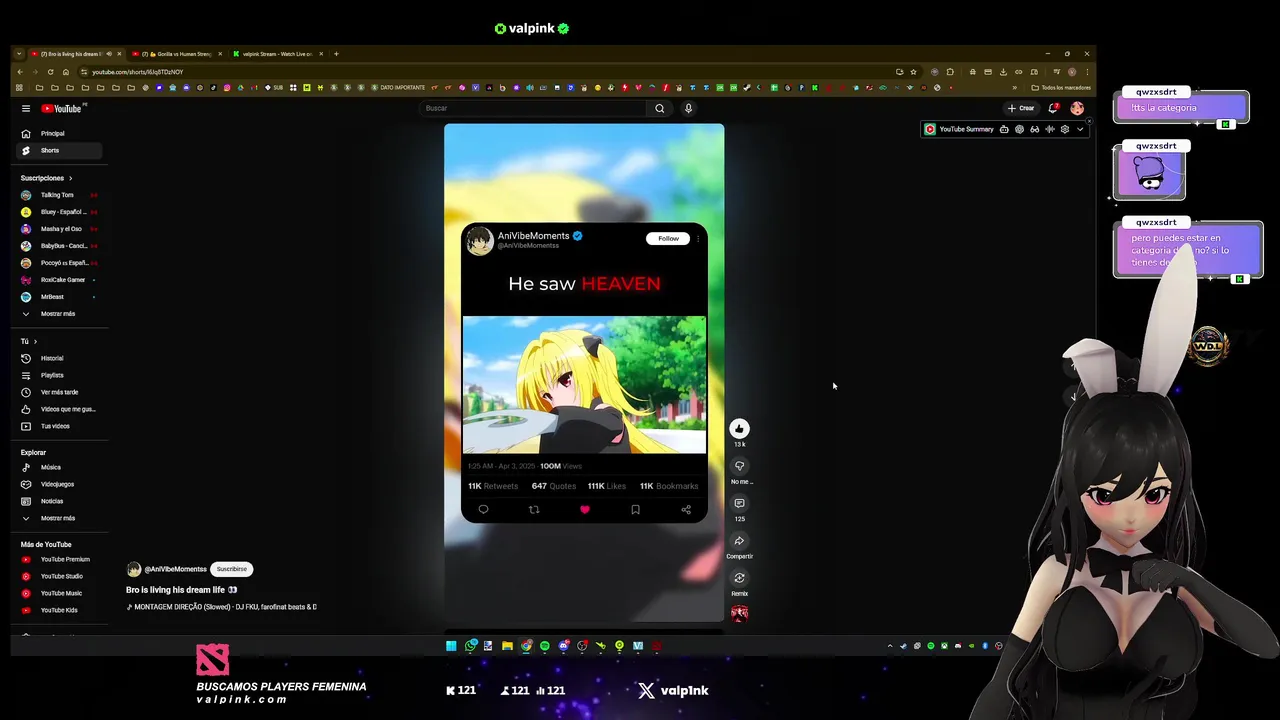Open YouTube Kids link
This screenshot has height=720, width=1280.
(x=59, y=610)
